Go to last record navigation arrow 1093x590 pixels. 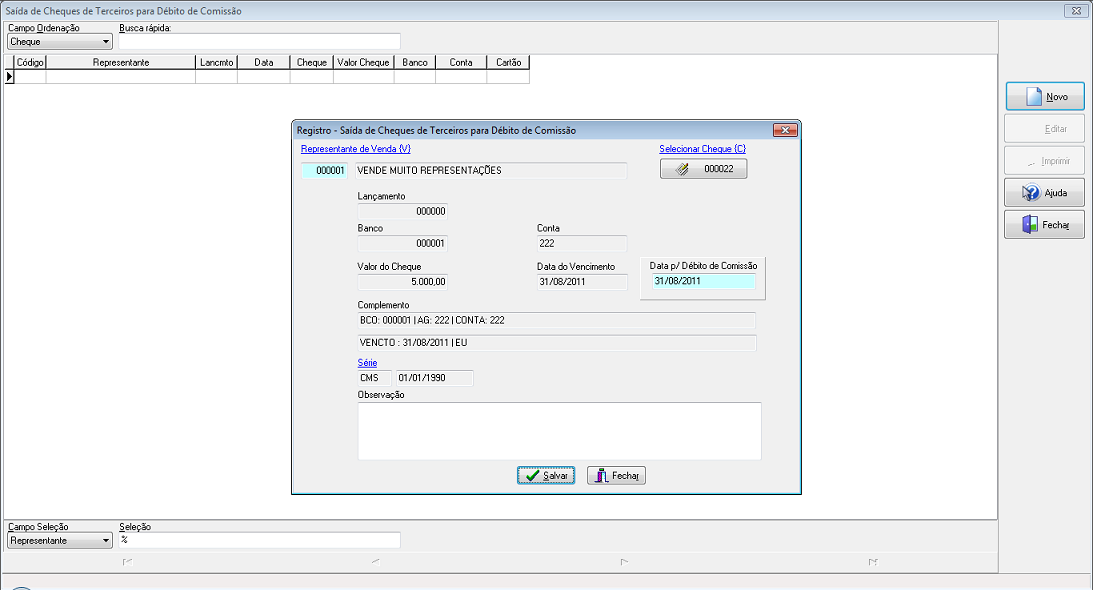coord(873,562)
